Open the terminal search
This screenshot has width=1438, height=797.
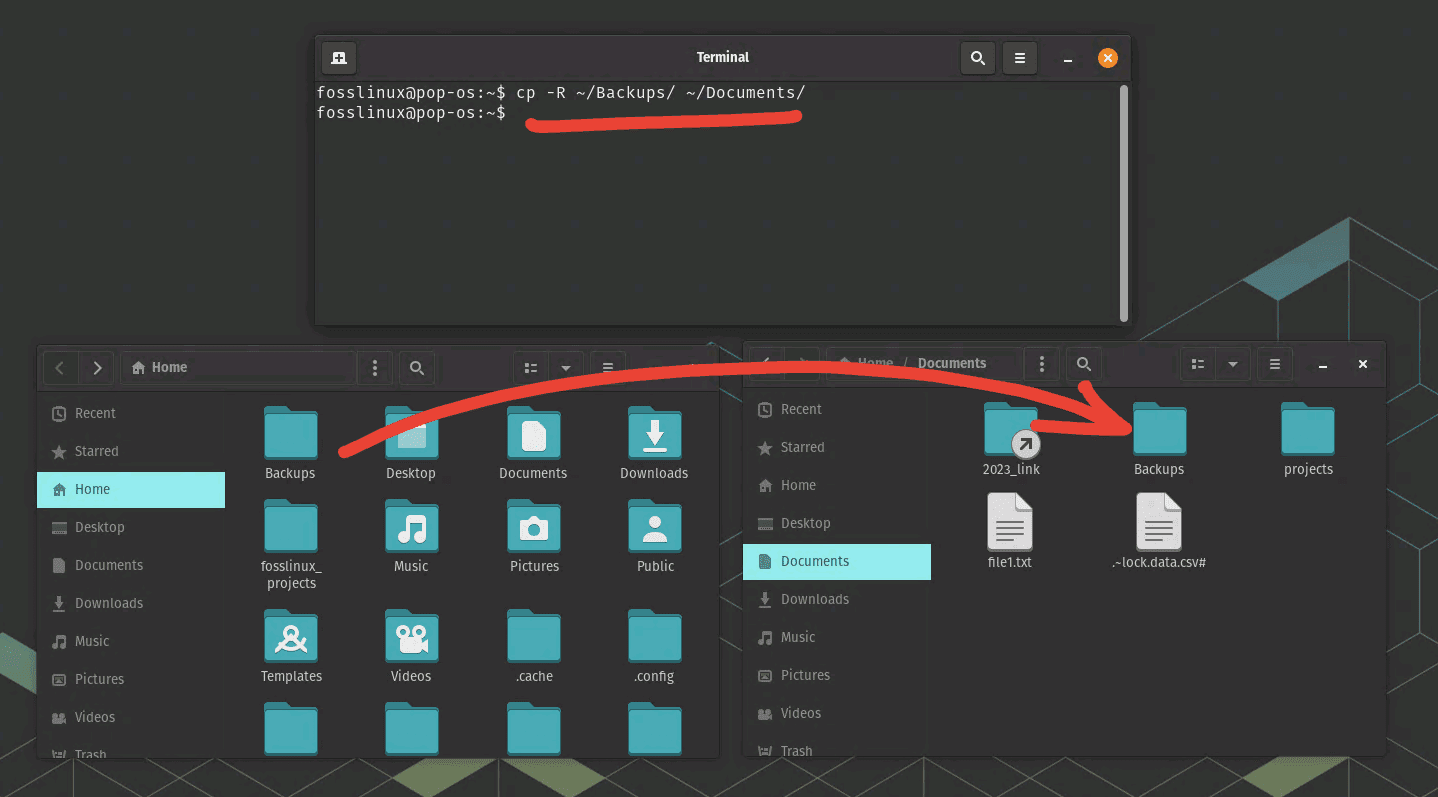click(977, 57)
